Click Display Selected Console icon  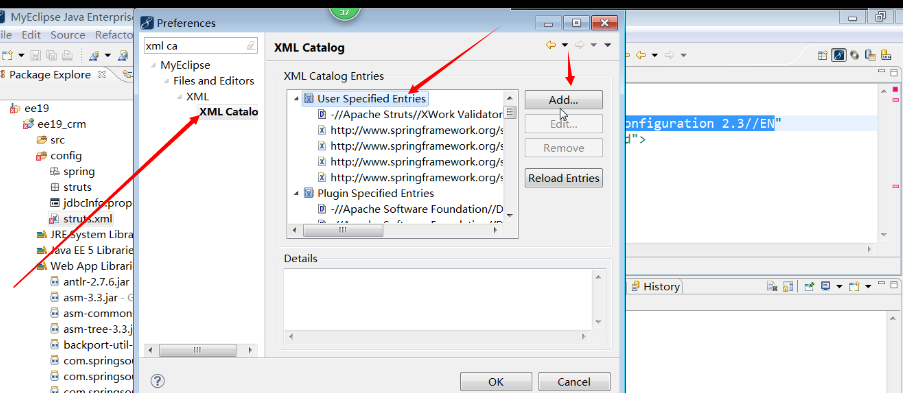click(x=826, y=286)
